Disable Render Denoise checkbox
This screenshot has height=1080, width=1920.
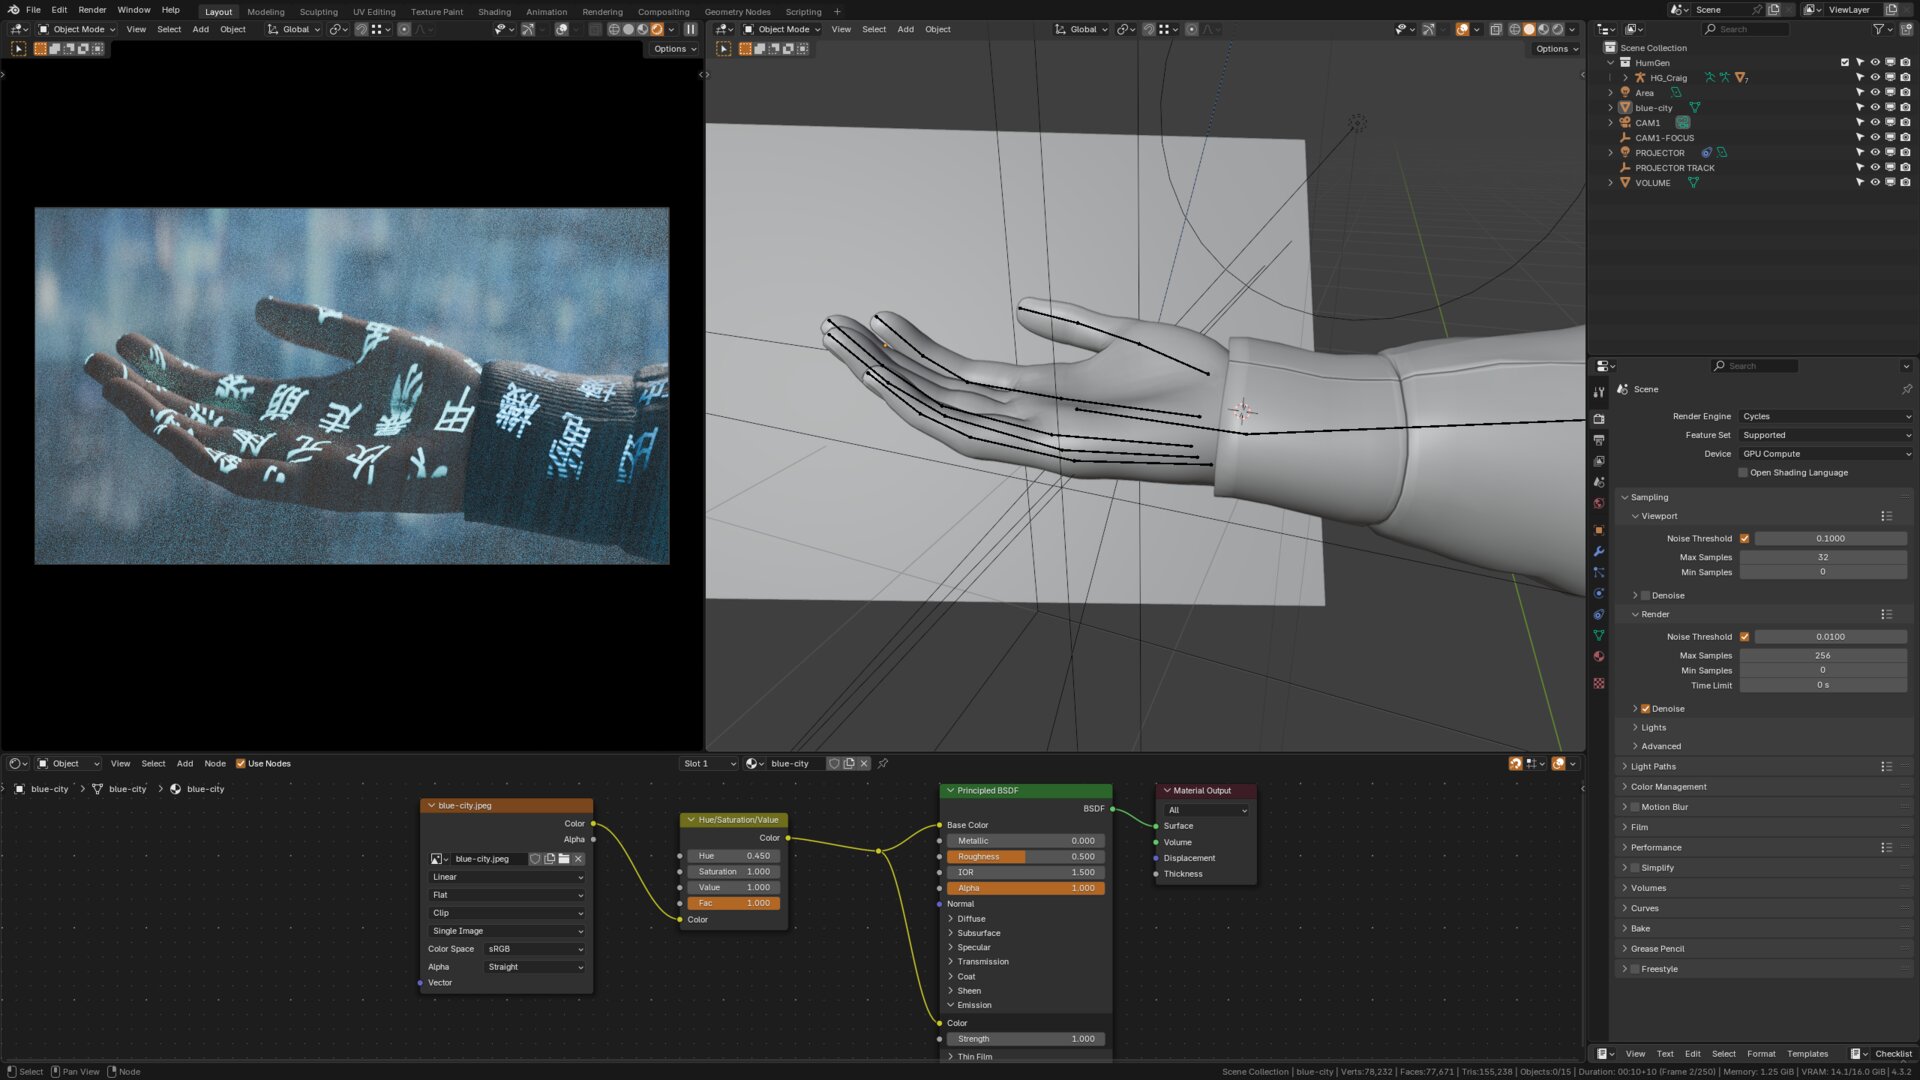point(1646,708)
